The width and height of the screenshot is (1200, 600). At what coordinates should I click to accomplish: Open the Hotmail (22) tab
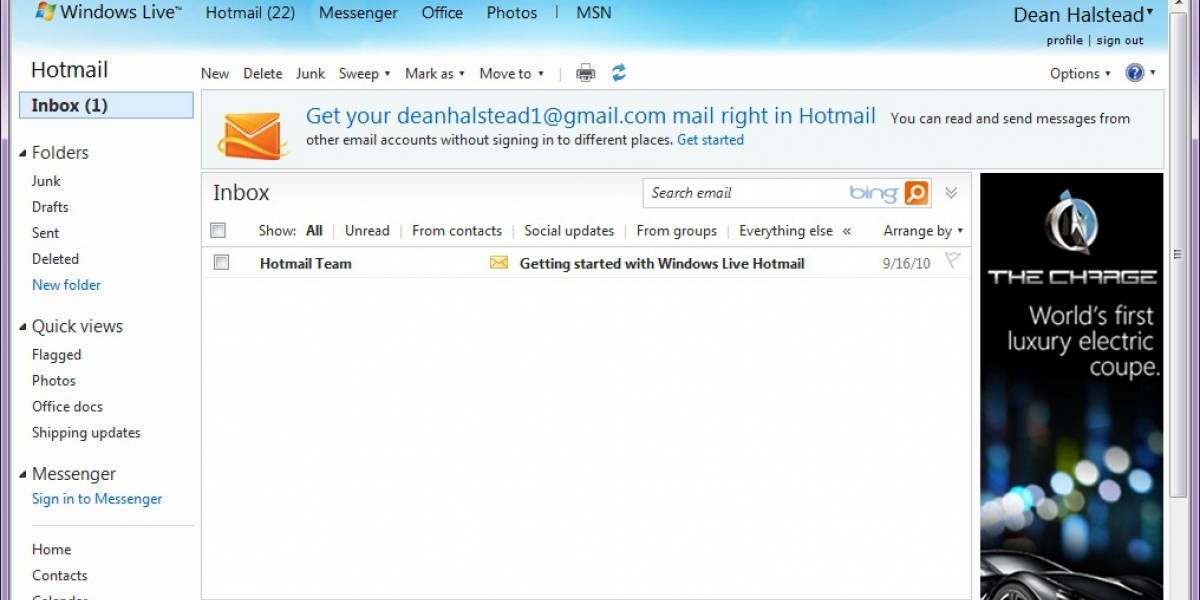point(250,13)
